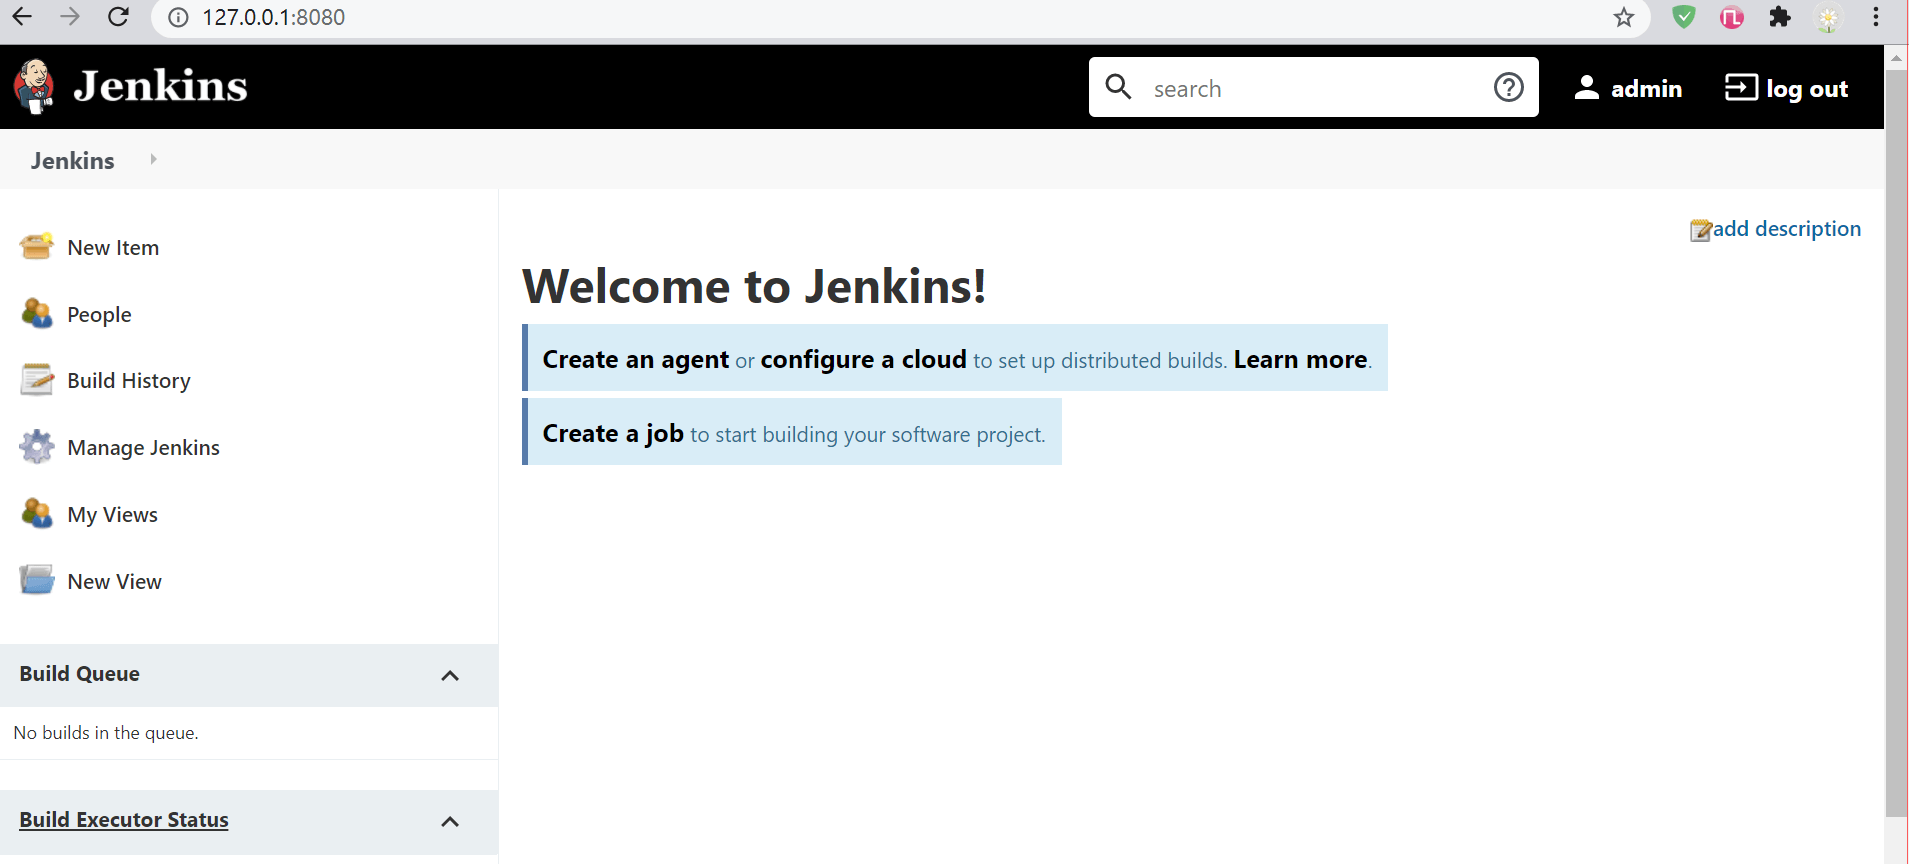Click 'No builds in the queue.' text

(106, 733)
